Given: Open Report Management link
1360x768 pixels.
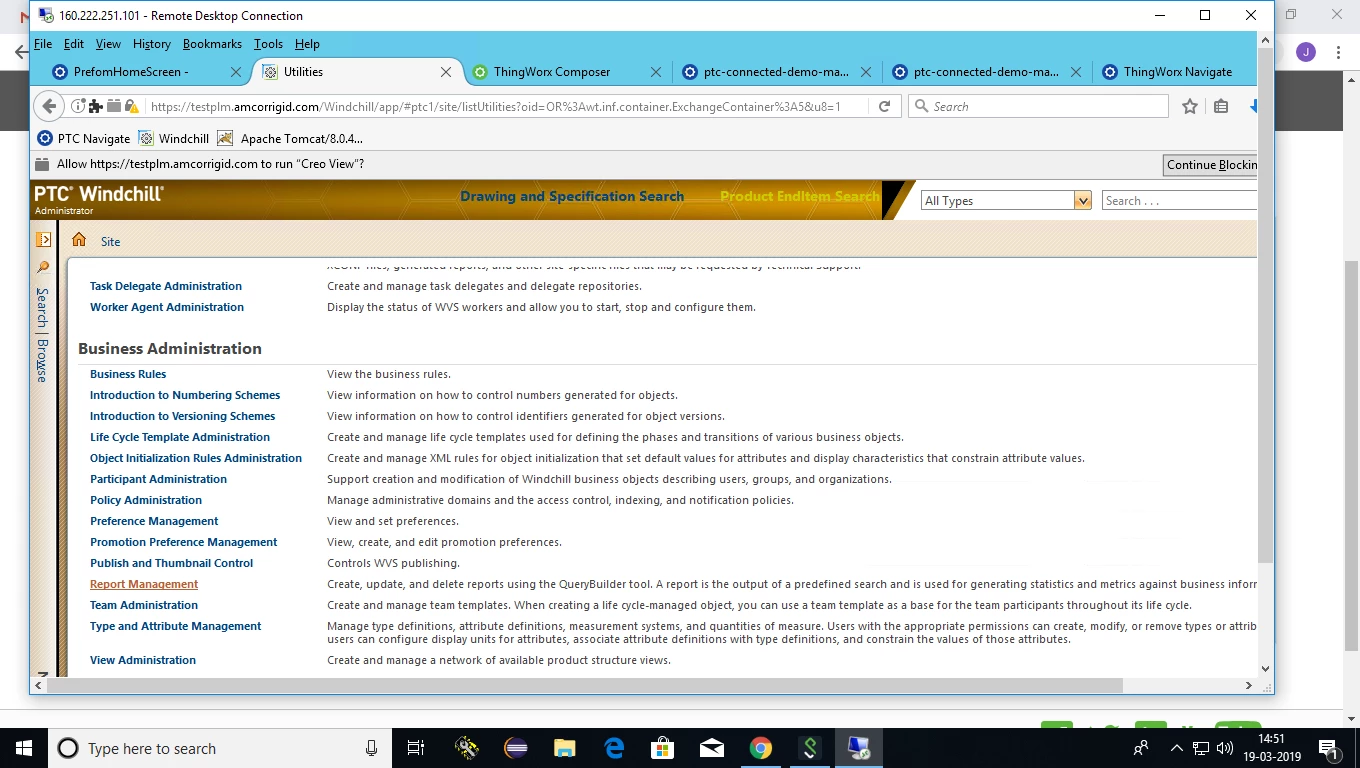Looking at the screenshot, I should pos(144,584).
